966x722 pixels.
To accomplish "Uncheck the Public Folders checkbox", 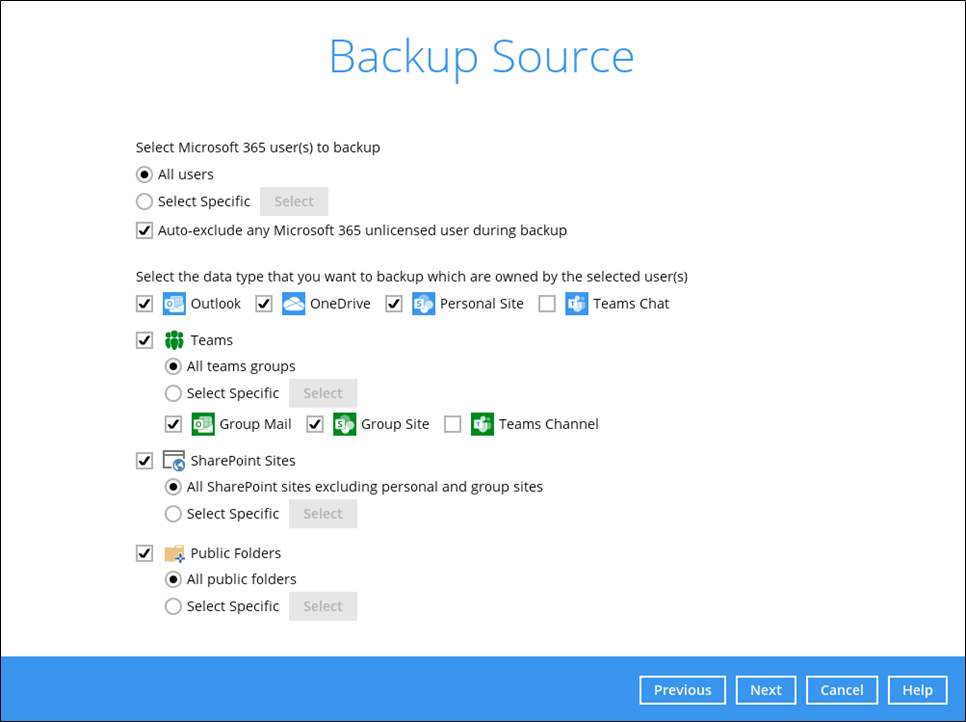I will tap(144, 553).
